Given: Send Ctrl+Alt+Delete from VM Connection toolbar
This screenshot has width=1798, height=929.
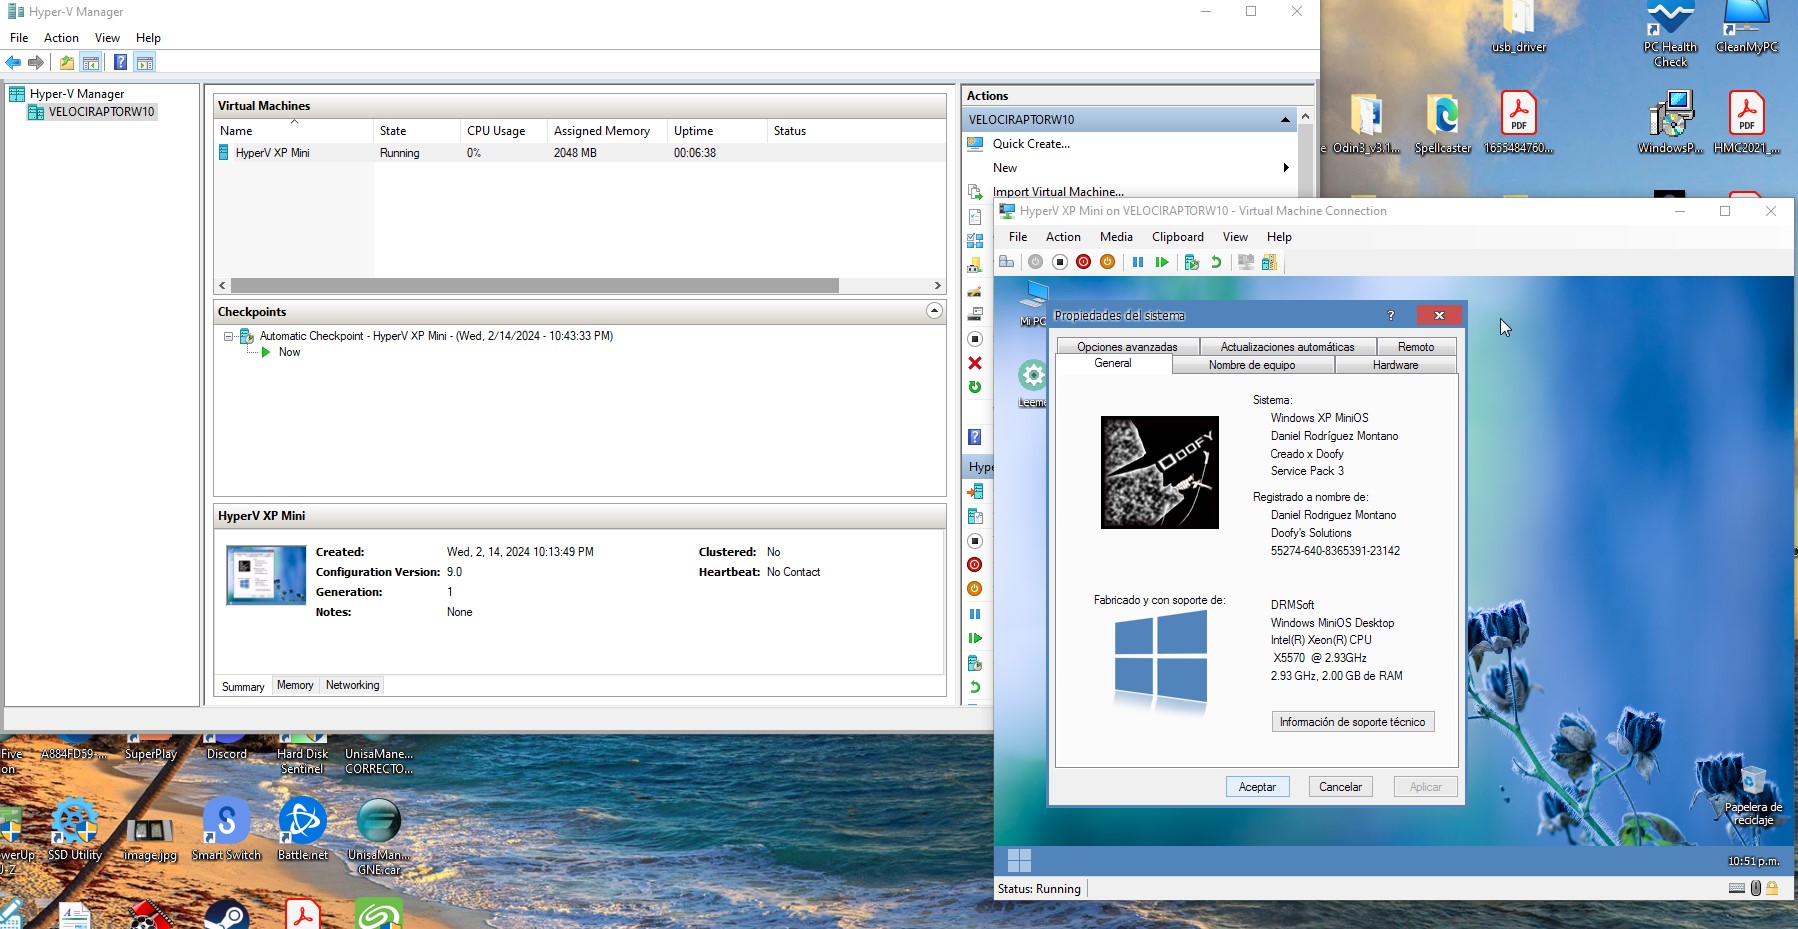Looking at the screenshot, I should (1007, 262).
